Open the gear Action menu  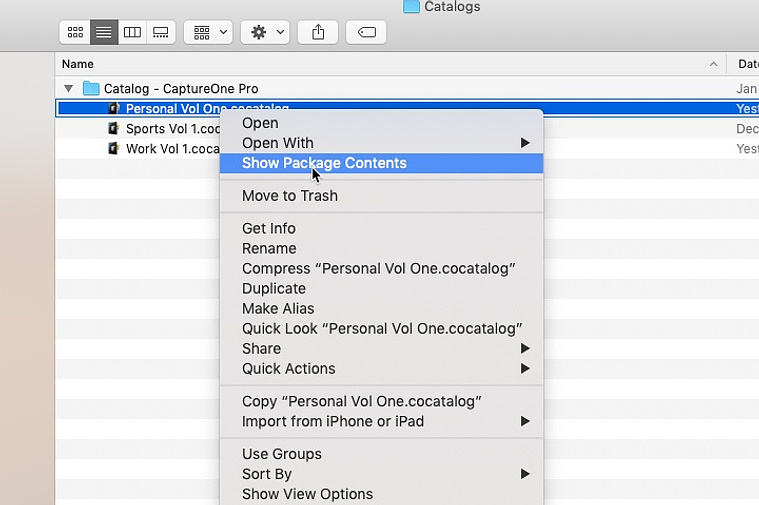pyautogui.click(x=265, y=32)
